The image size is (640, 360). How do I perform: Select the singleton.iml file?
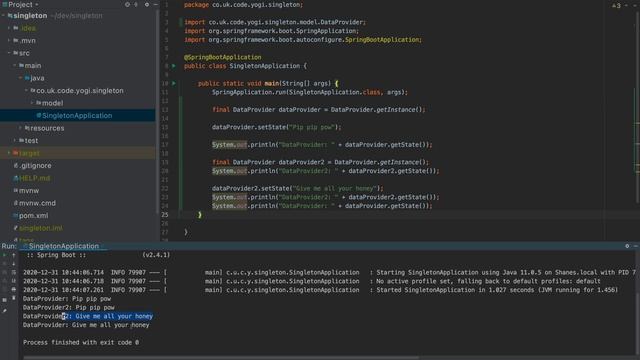point(38,228)
